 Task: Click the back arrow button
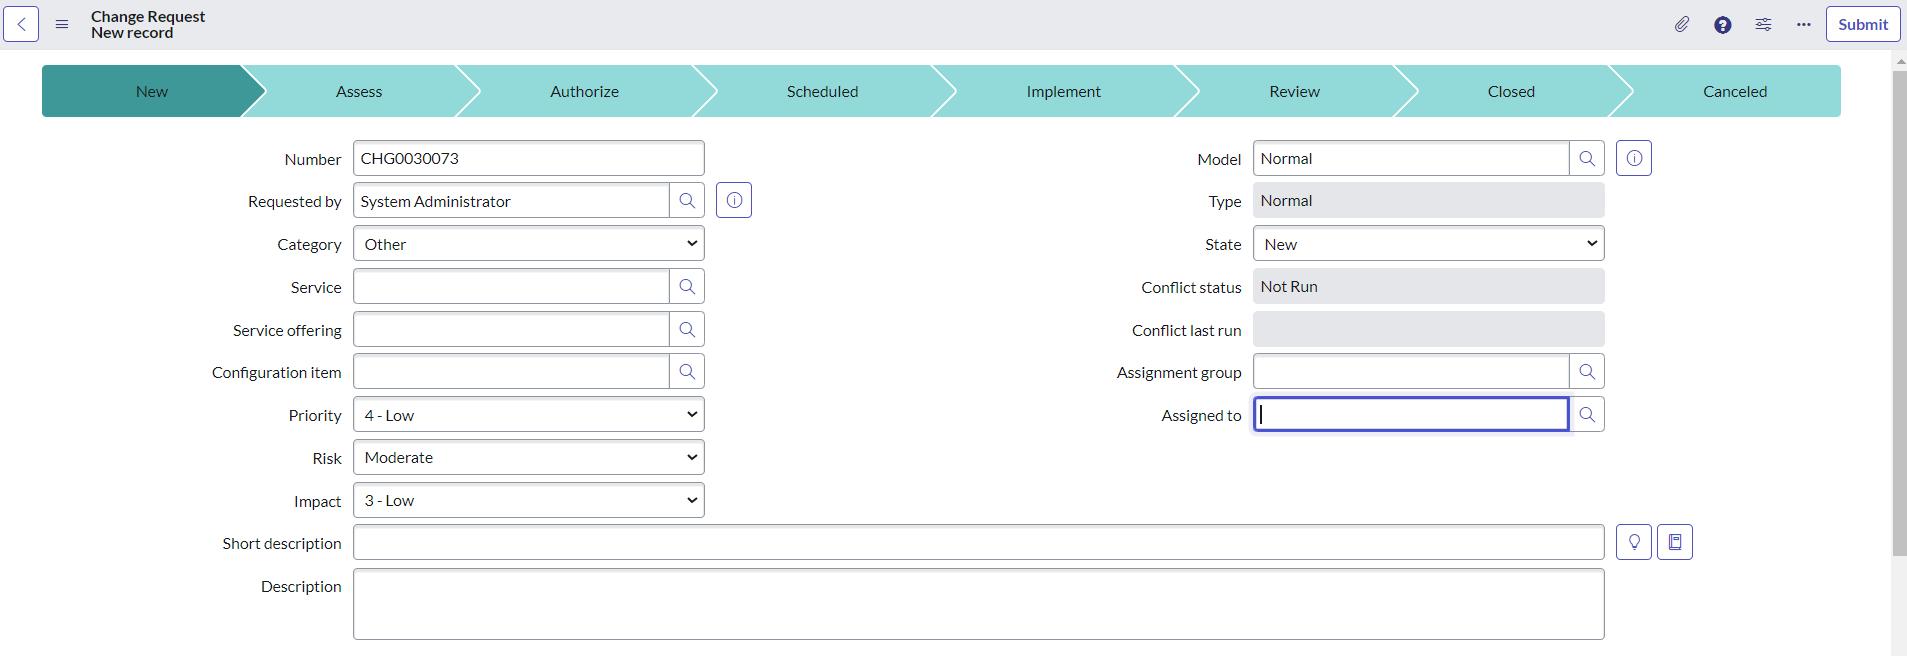[21, 24]
